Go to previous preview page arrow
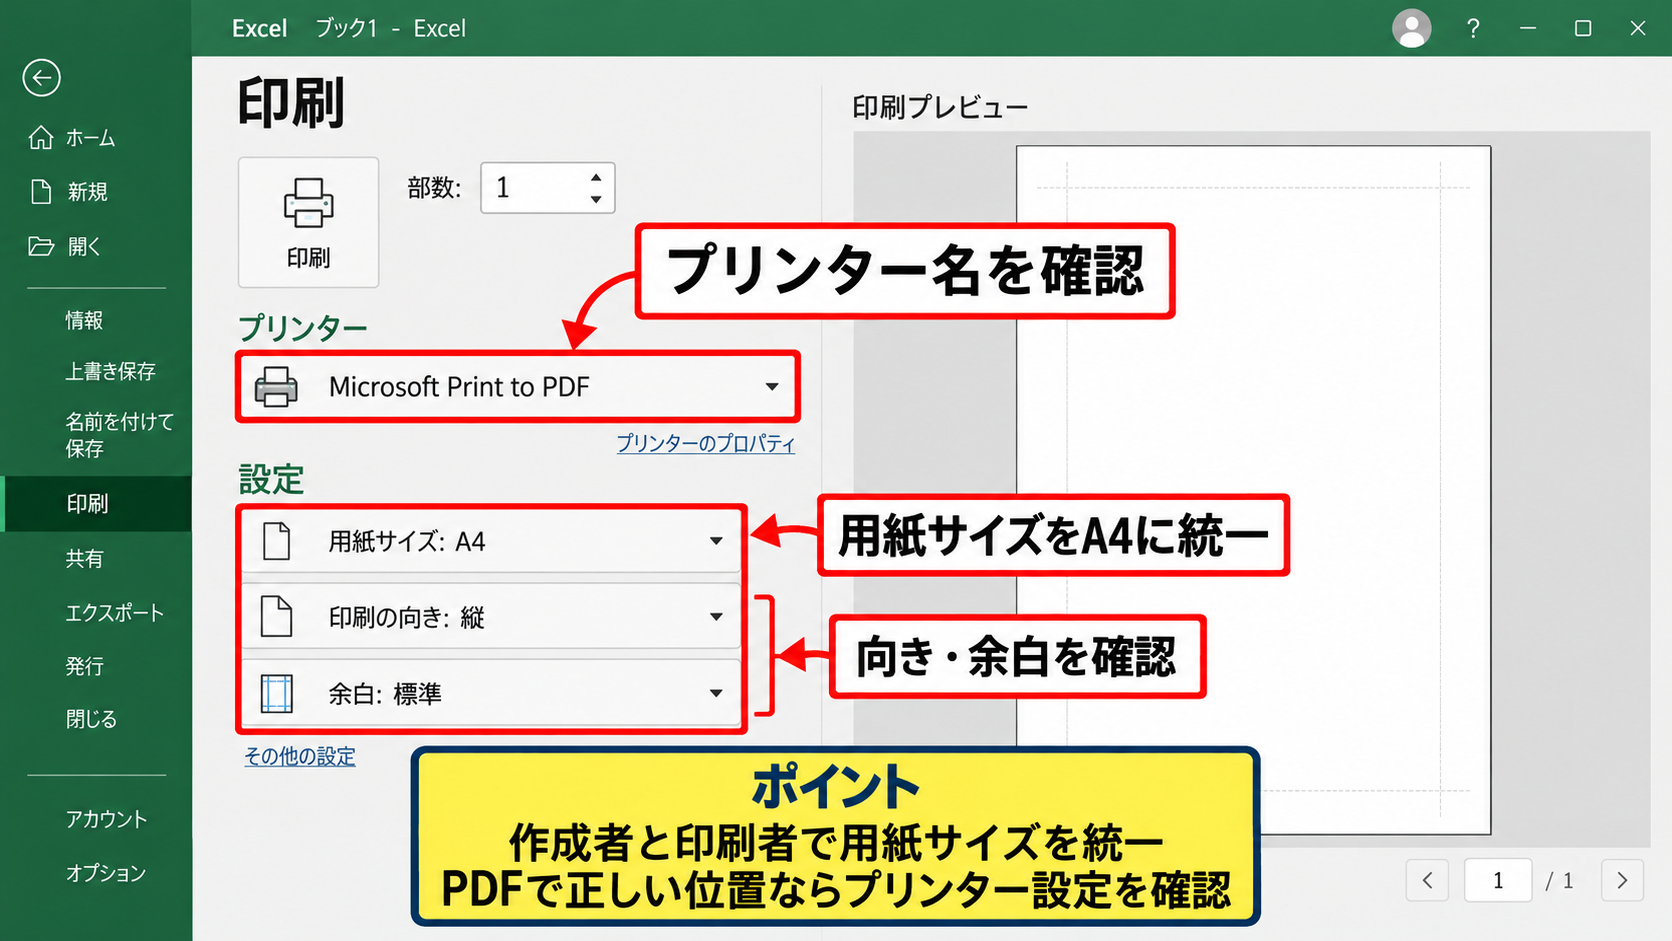Image resolution: width=1672 pixels, height=941 pixels. click(1427, 880)
